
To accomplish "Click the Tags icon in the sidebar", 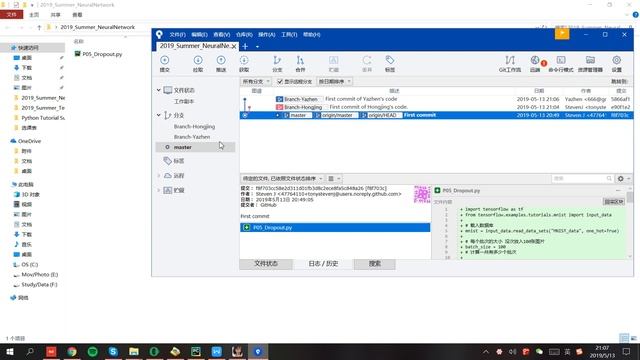I will pos(167,161).
